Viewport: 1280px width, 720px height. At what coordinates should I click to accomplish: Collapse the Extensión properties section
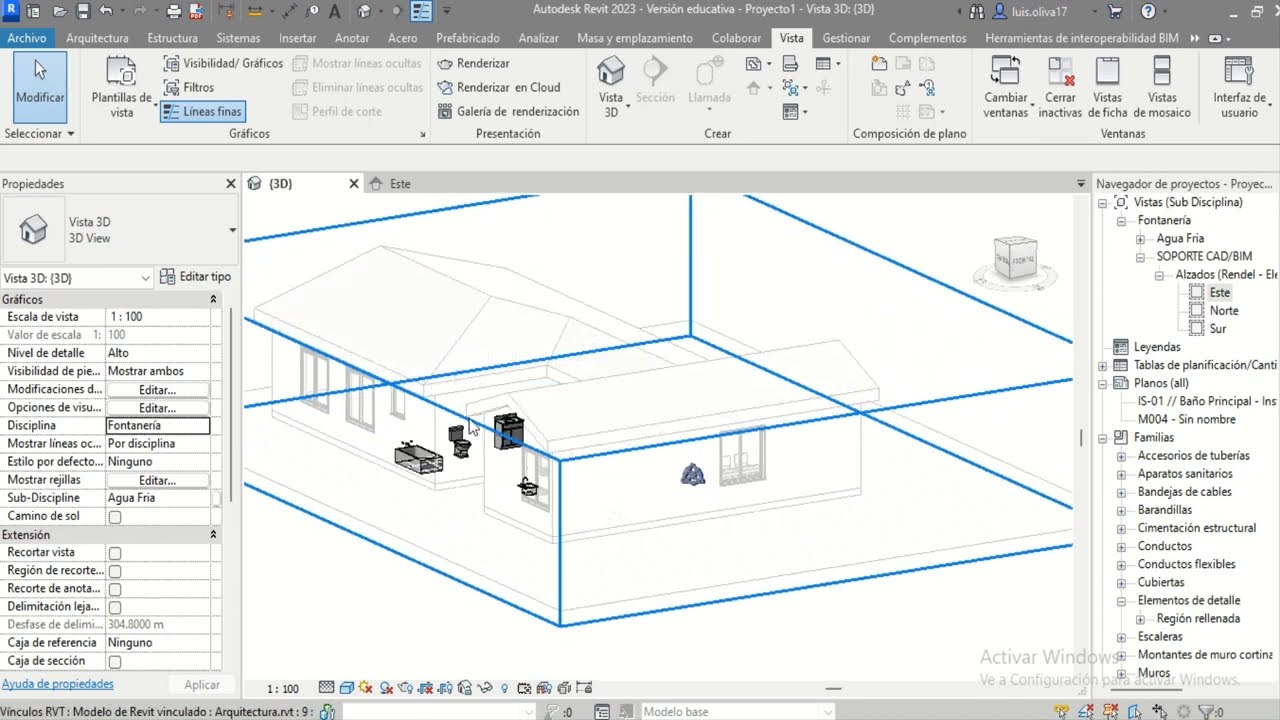tap(213, 535)
